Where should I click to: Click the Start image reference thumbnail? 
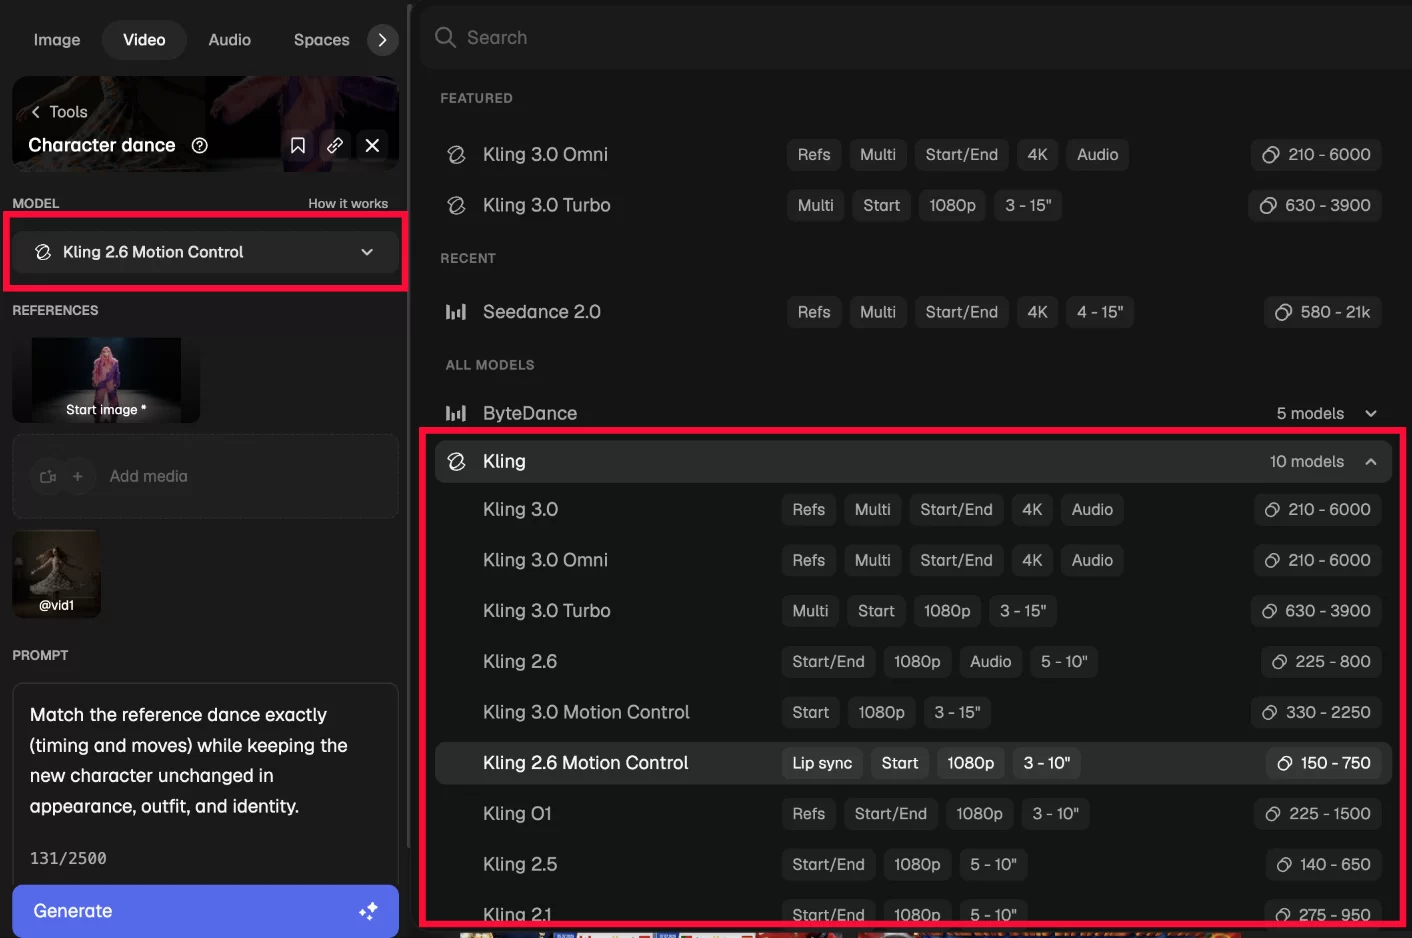coord(106,380)
